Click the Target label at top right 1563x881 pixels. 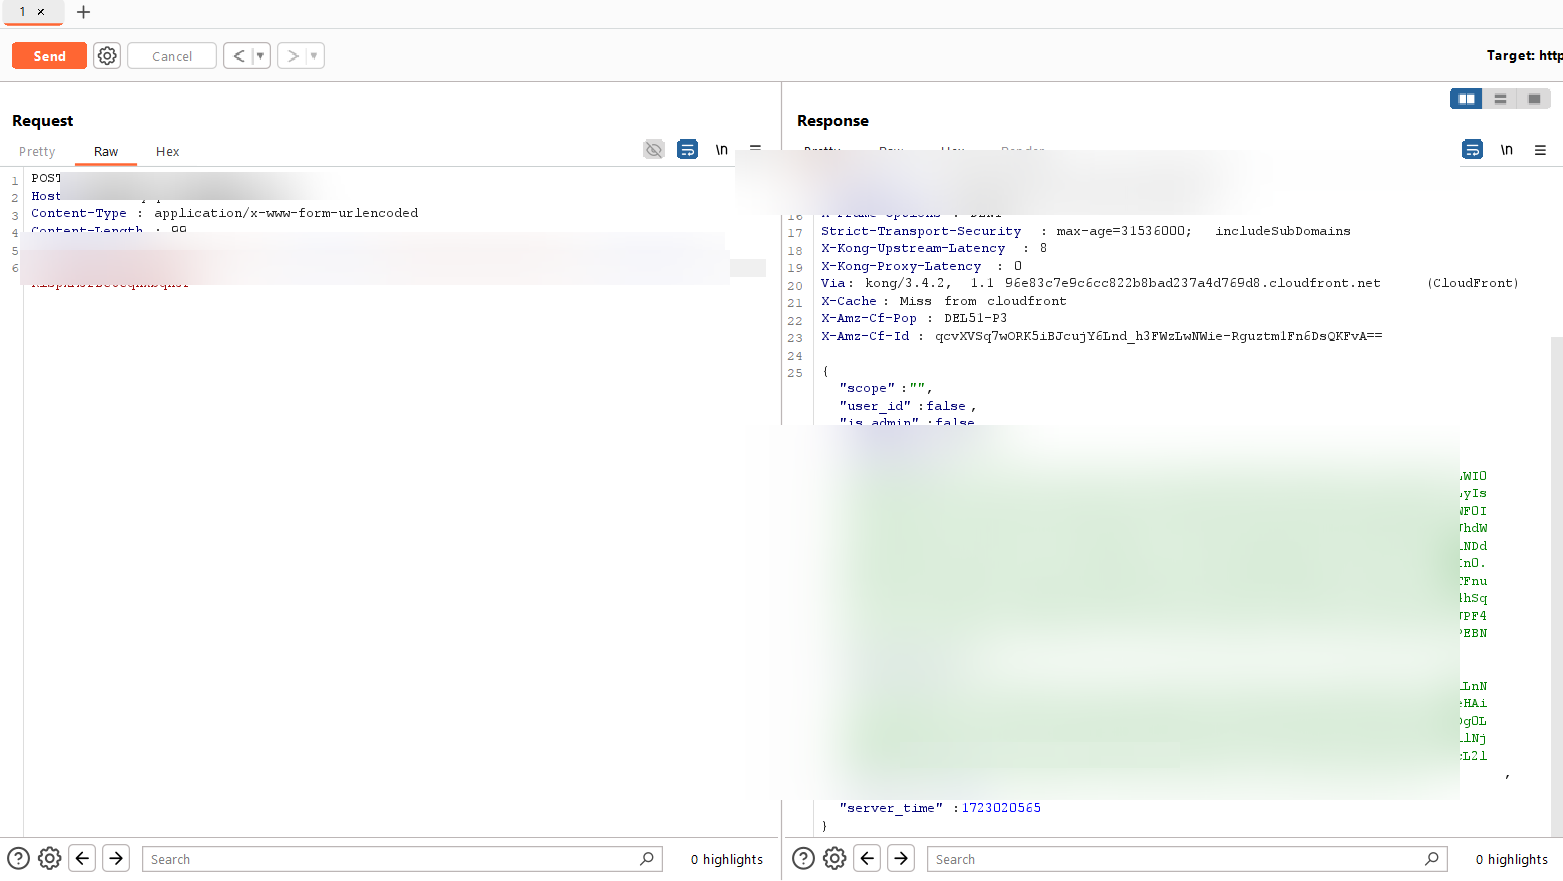coord(1524,56)
